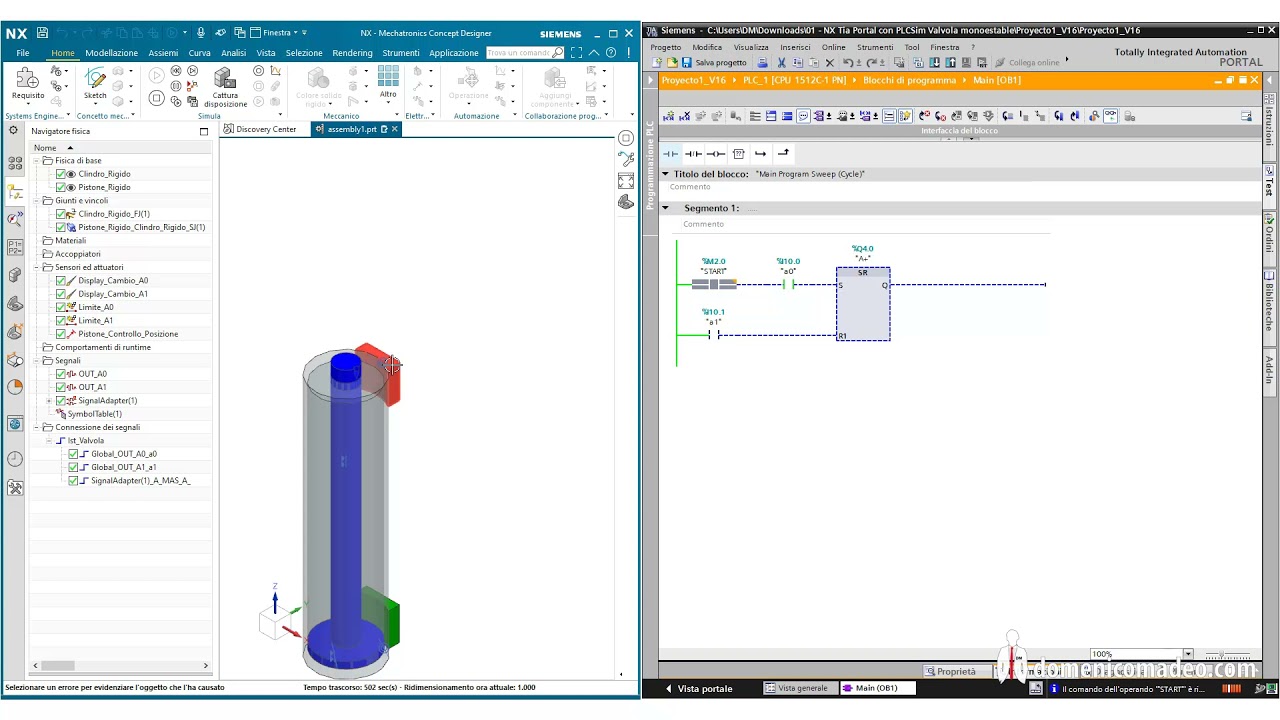Disable the OUT_A0 signal checkbox
The image size is (1280, 720).
62,373
